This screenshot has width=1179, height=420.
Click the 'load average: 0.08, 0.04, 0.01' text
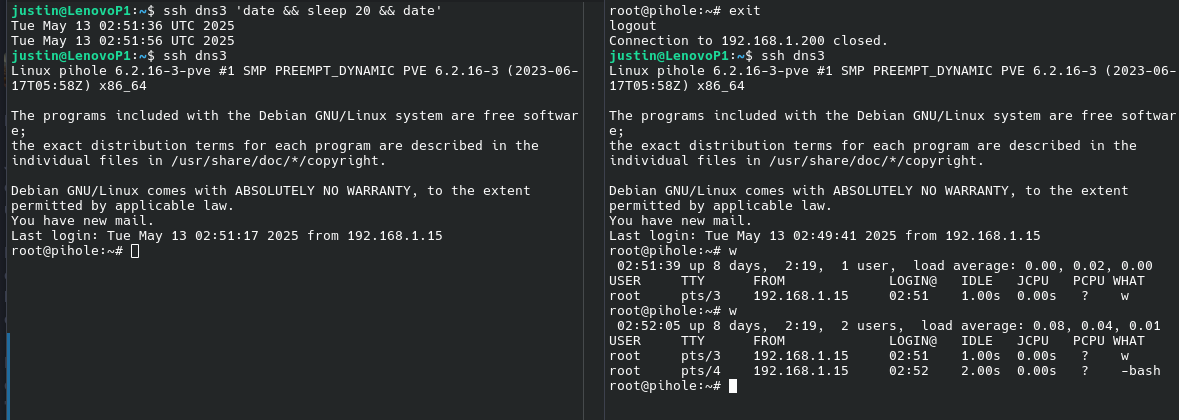[1041, 326]
